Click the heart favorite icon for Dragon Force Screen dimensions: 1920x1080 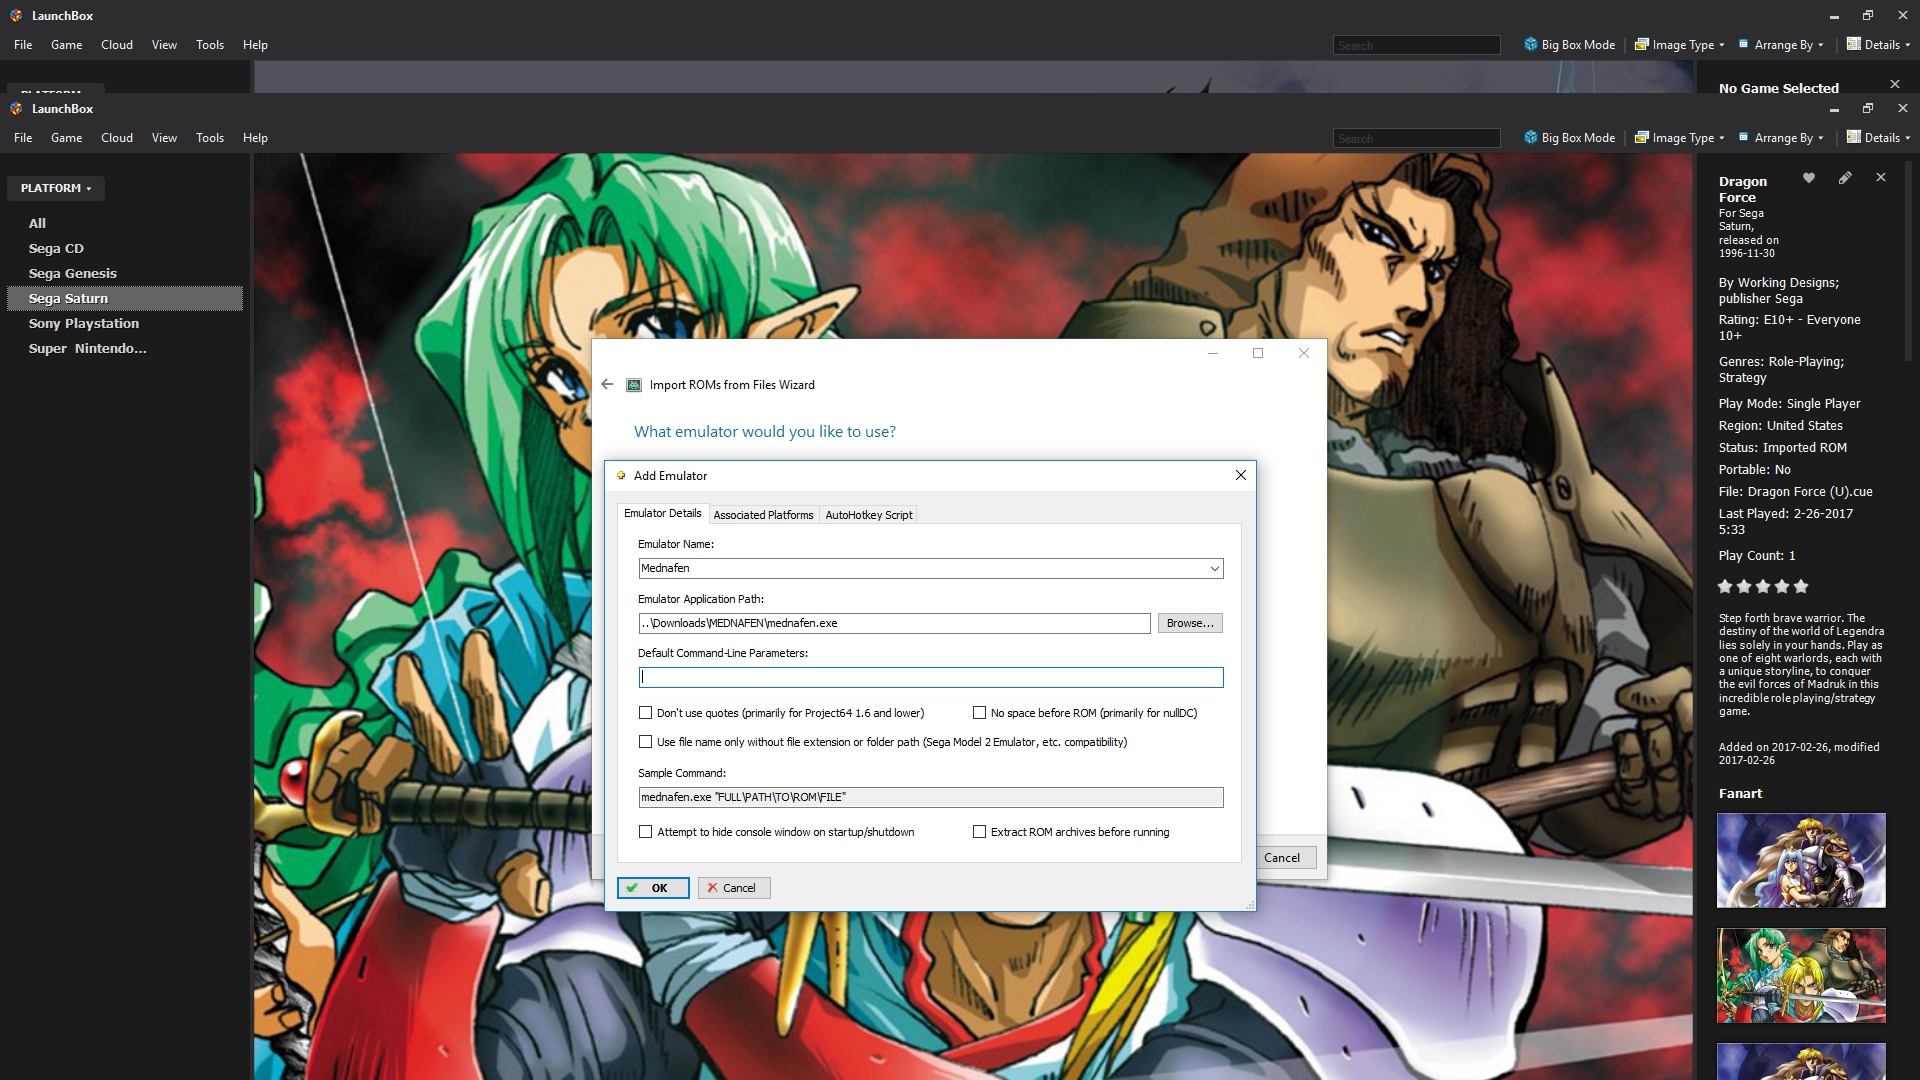click(1809, 178)
